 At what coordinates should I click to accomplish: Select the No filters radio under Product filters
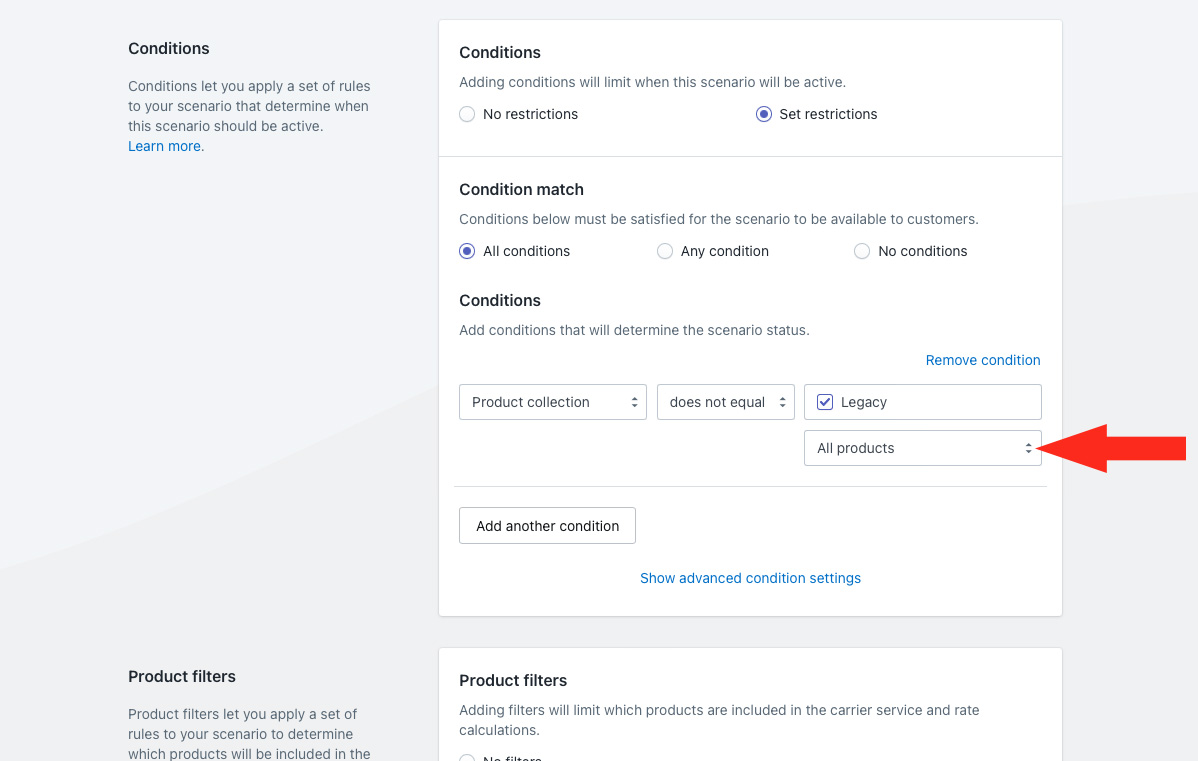[467, 757]
